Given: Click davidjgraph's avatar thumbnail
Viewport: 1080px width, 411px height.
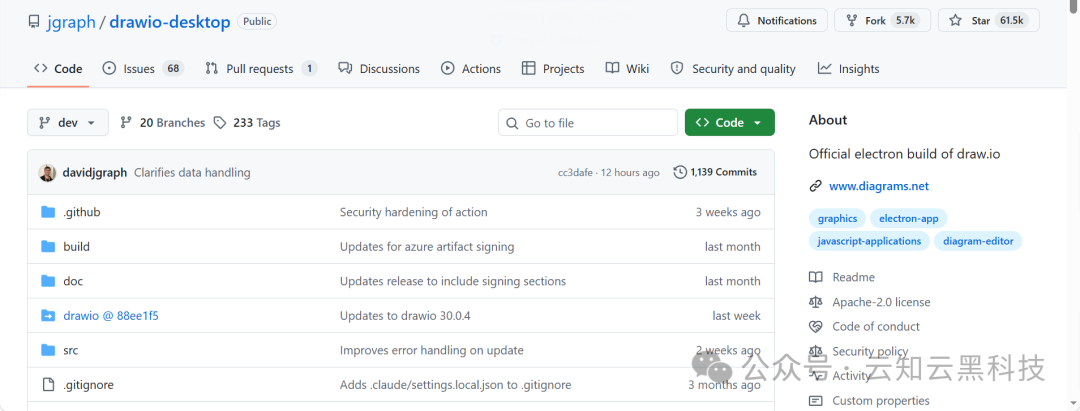Looking at the screenshot, I should click(x=47, y=172).
